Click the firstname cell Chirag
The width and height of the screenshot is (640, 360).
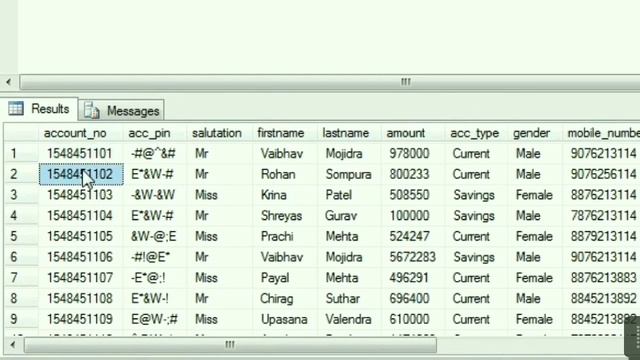tap(285, 298)
